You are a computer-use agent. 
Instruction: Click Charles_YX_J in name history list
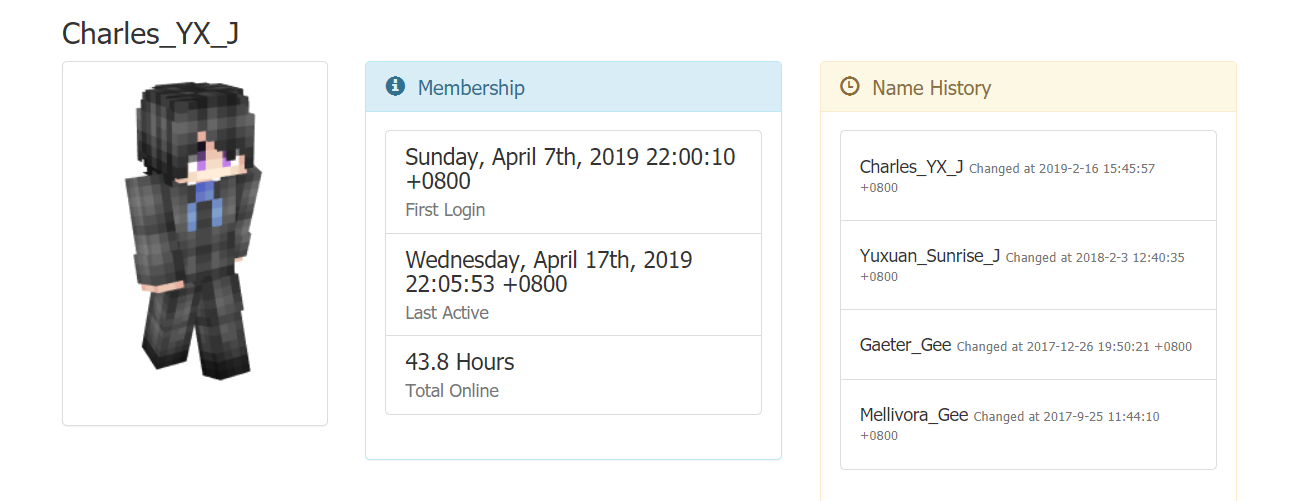tap(911, 167)
